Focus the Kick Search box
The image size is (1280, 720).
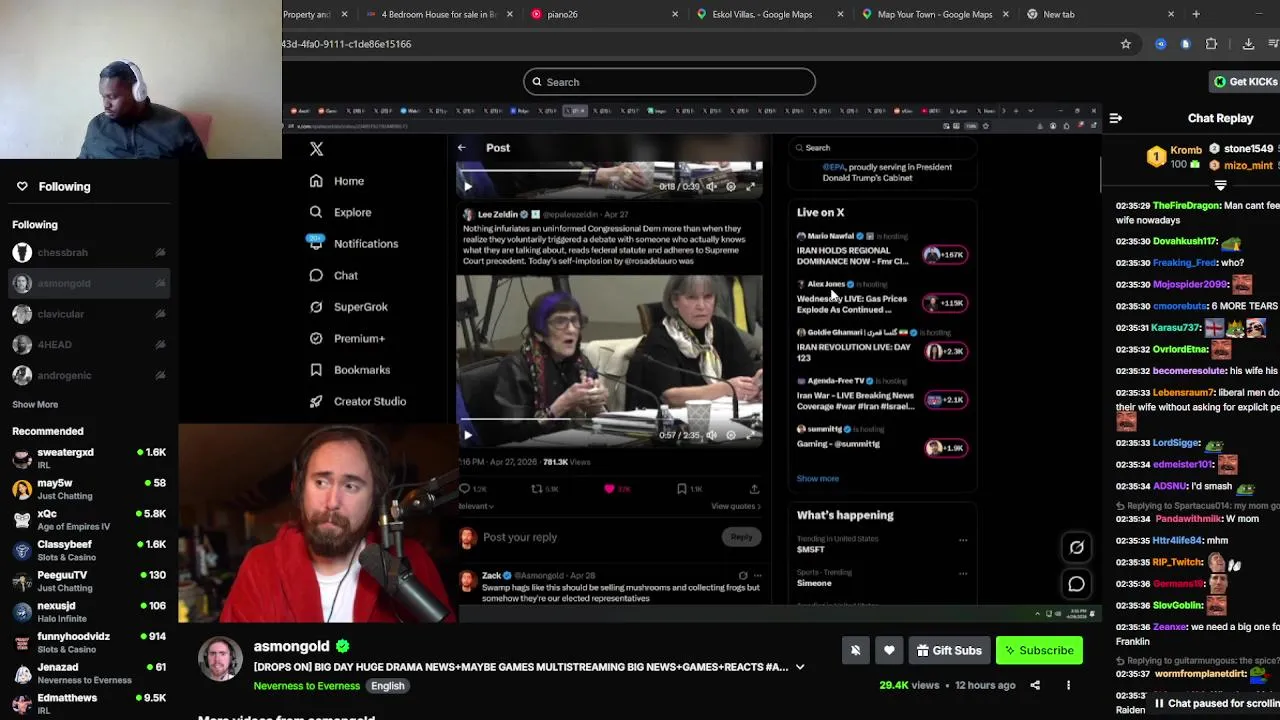[669, 82]
